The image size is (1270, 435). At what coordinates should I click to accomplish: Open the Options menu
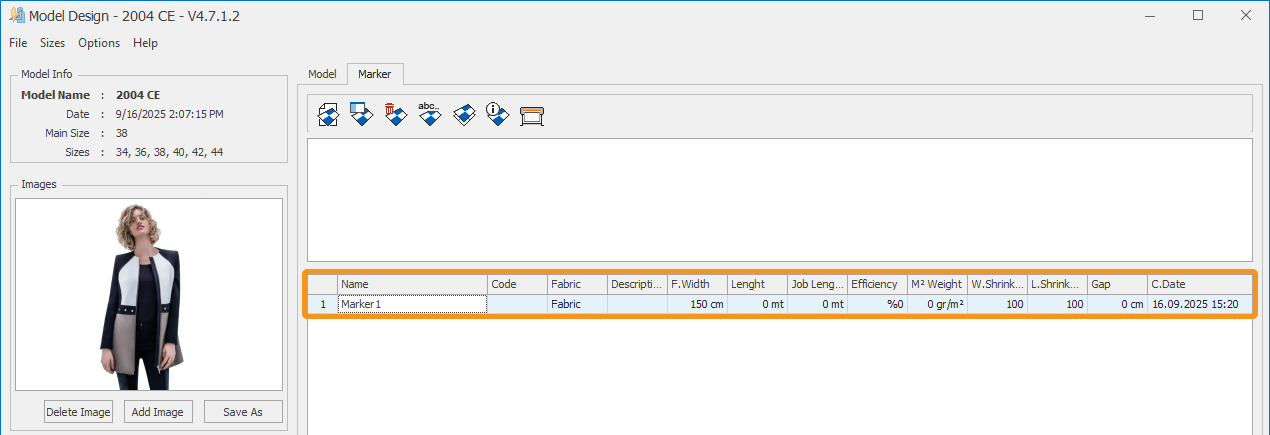99,43
